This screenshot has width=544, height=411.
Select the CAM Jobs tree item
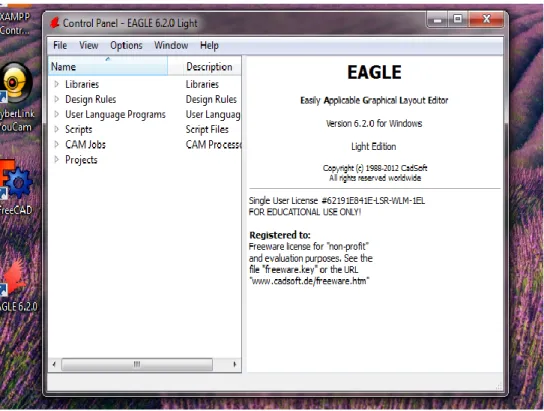coord(85,145)
